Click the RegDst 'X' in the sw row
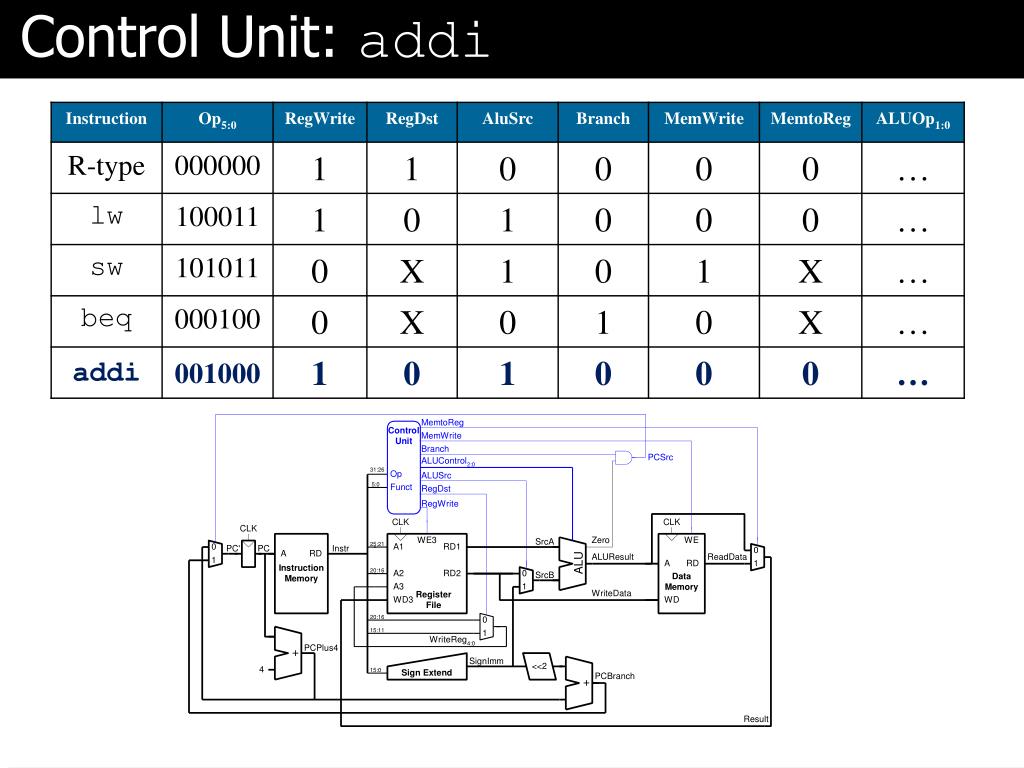Screen dimensions: 1024x768 click(412, 271)
